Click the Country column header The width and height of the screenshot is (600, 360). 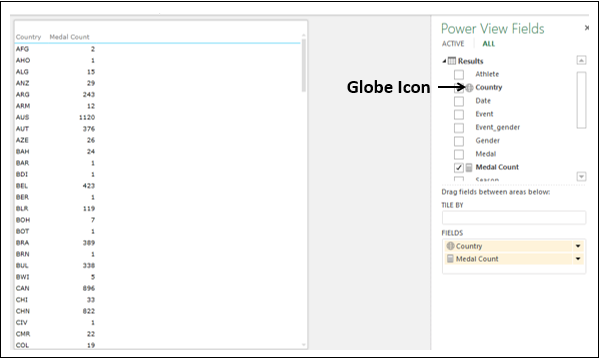[28, 37]
